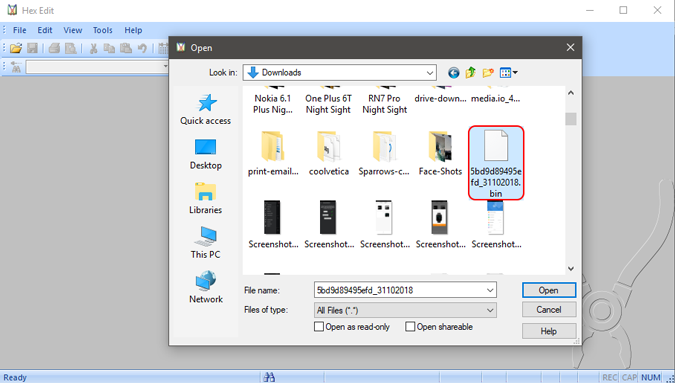The height and width of the screenshot is (383, 675).
Task: Click the Cancel button
Action: coord(549,310)
